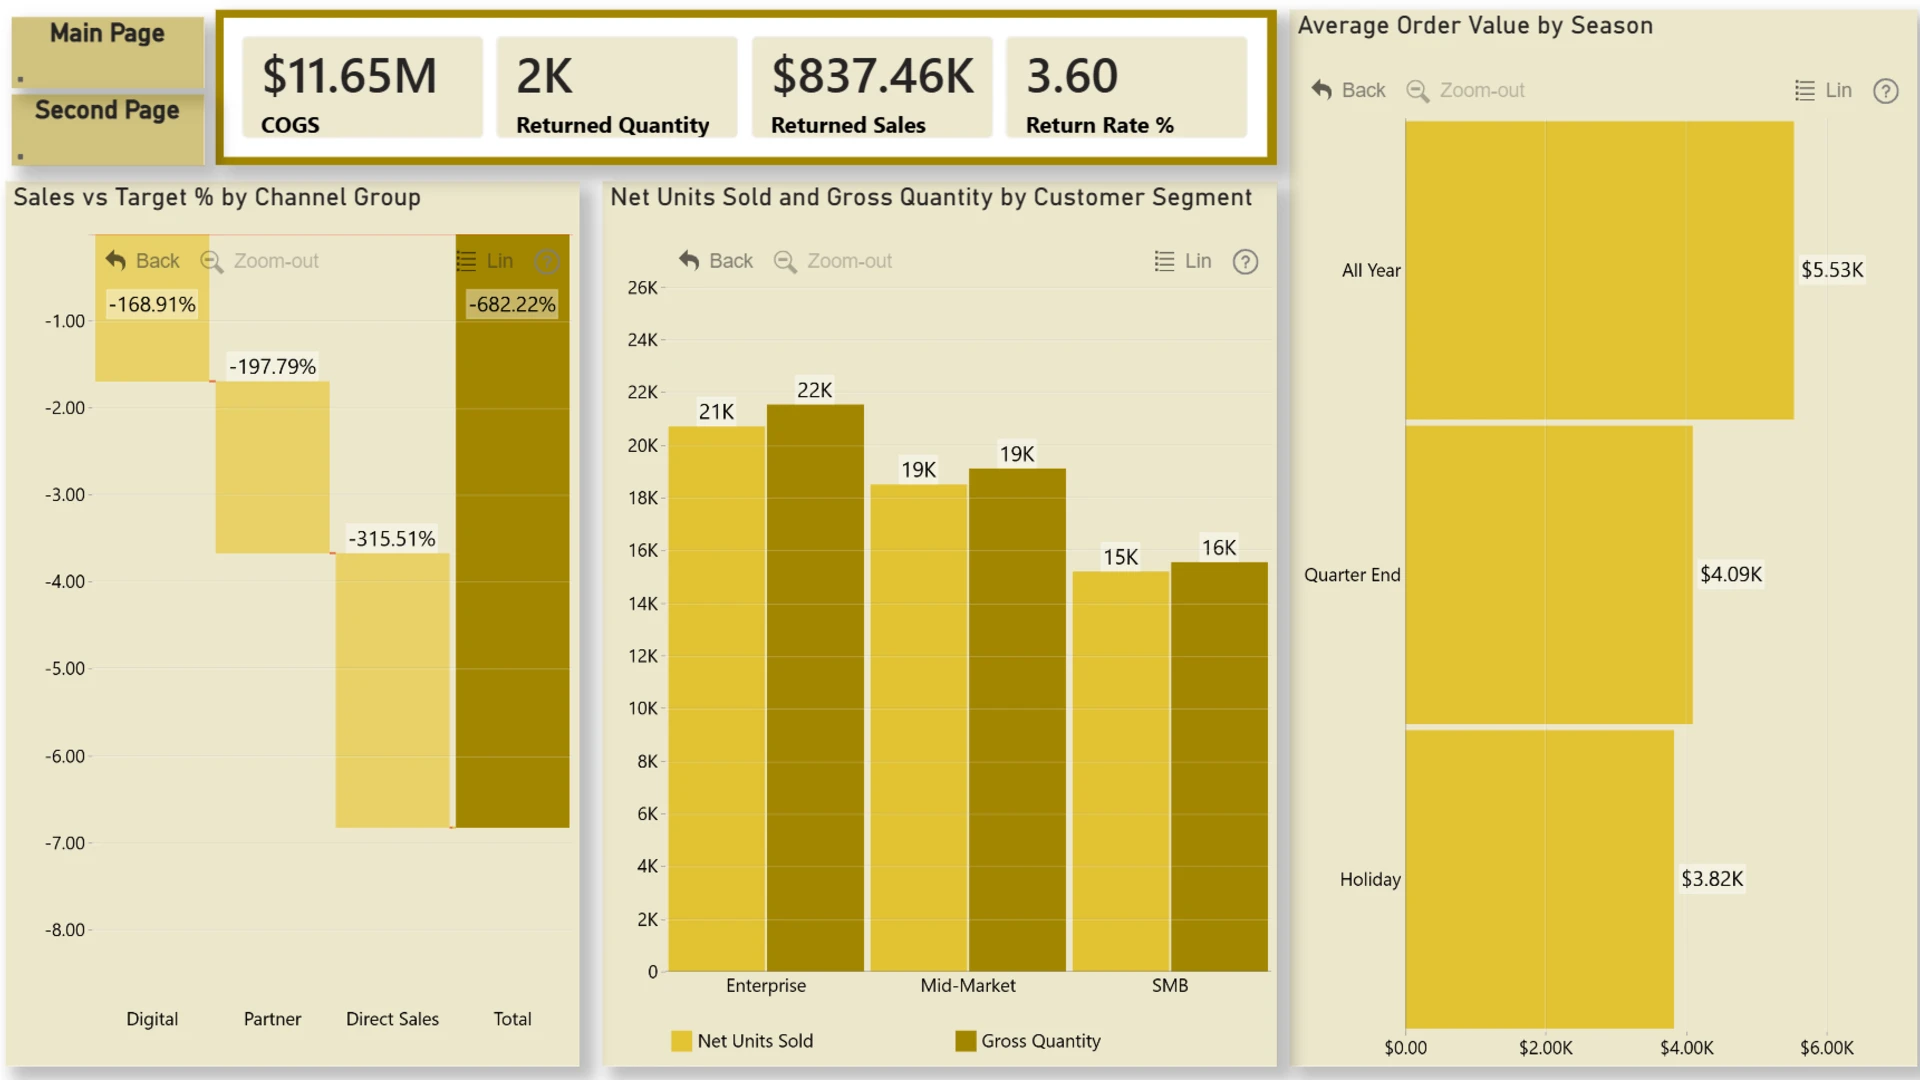This screenshot has height=1080, width=1920.
Task: Click the -168.91% data label
Action: click(x=152, y=304)
